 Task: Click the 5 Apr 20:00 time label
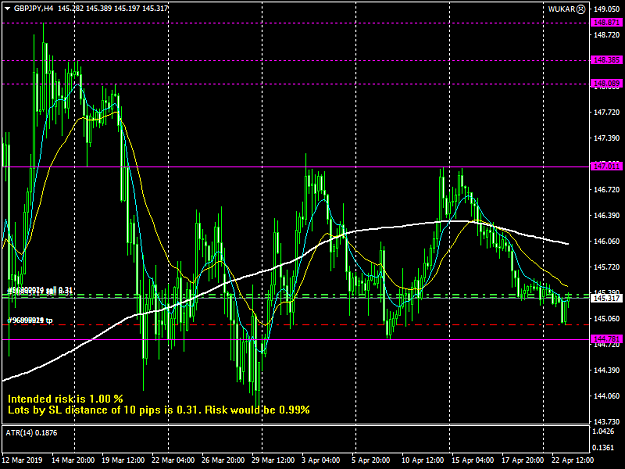click(371, 460)
